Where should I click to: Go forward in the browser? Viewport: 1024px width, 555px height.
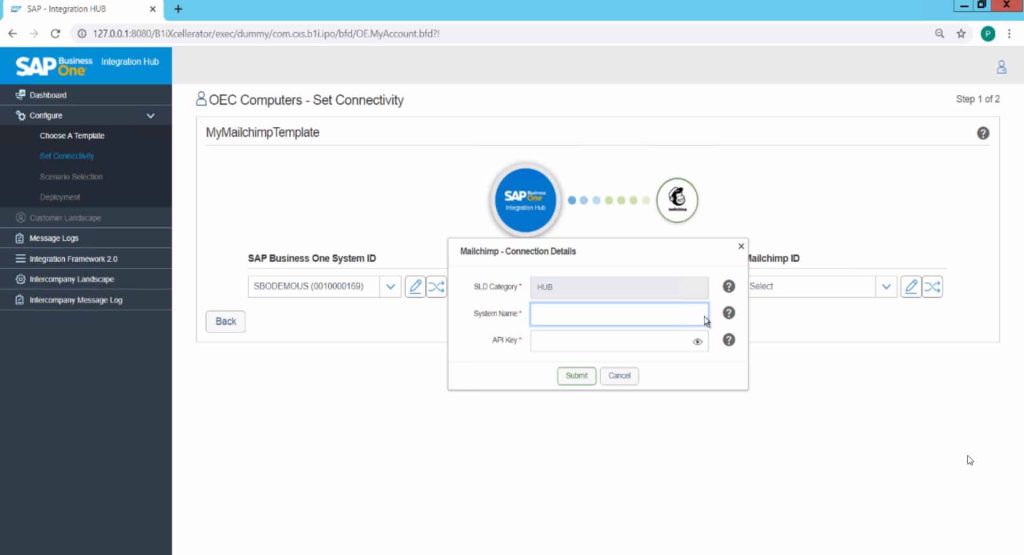(34, 33)
